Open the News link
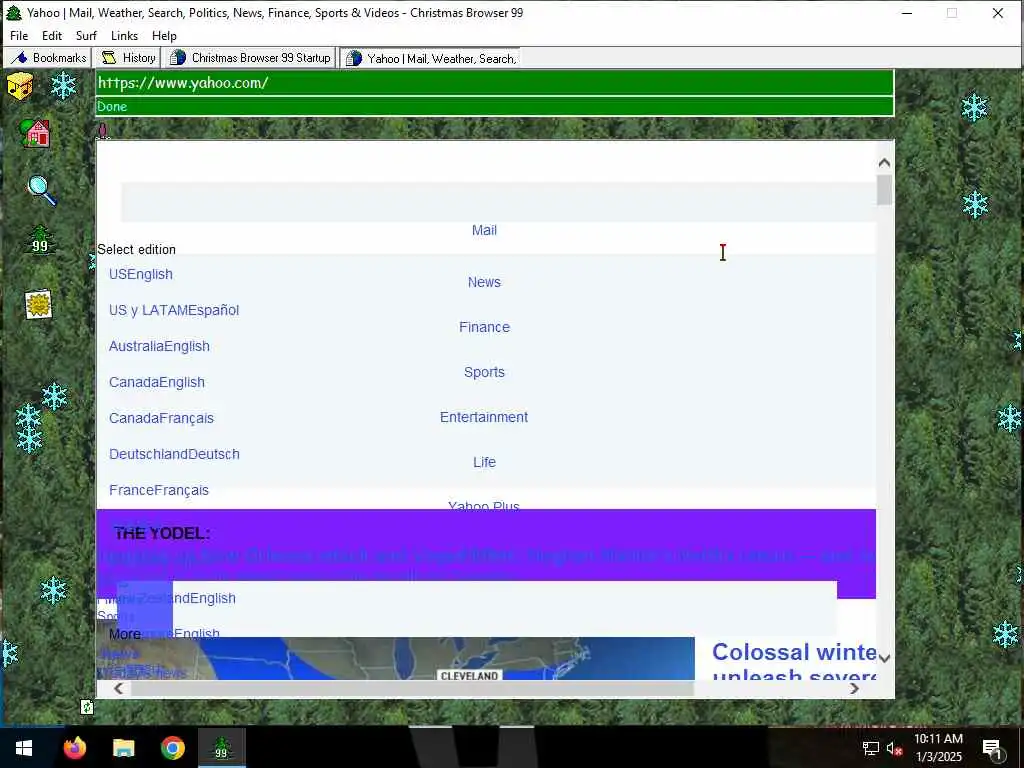The width and height of the screenshot is (1024, 768). click(x=484, y=282)
